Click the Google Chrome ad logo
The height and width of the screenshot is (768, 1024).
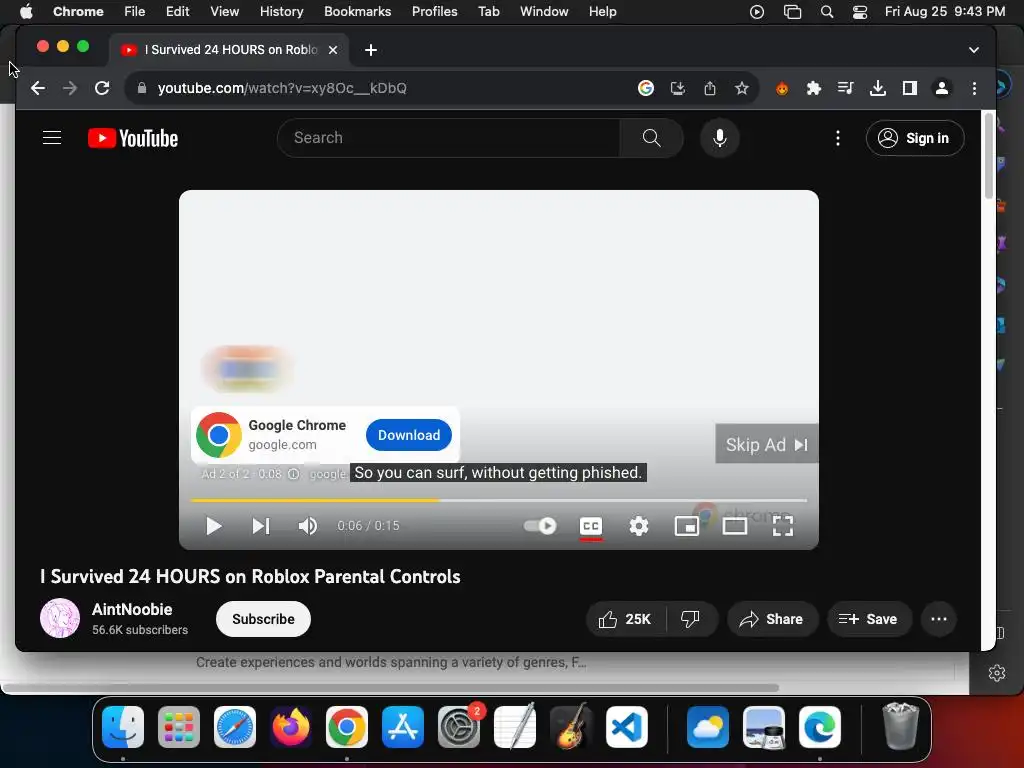pyautogui.click(x=219, y=435)
